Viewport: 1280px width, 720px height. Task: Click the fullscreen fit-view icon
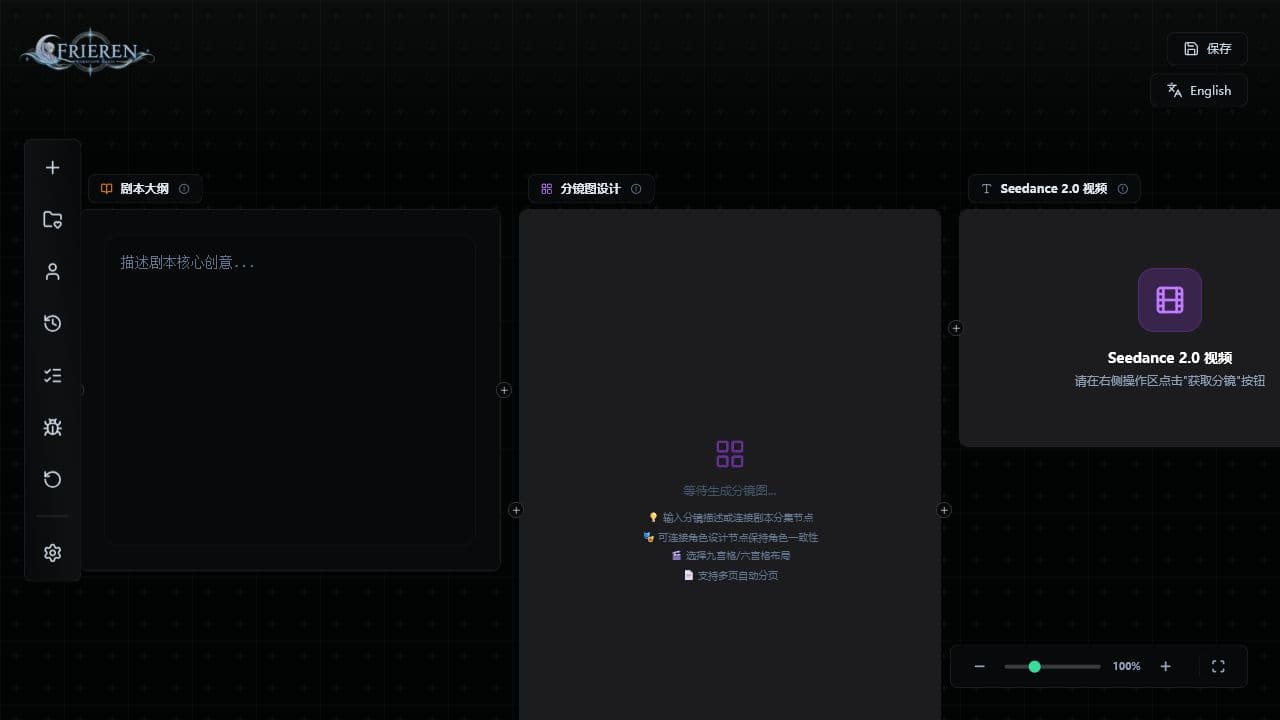click(x=1218, y=666)
